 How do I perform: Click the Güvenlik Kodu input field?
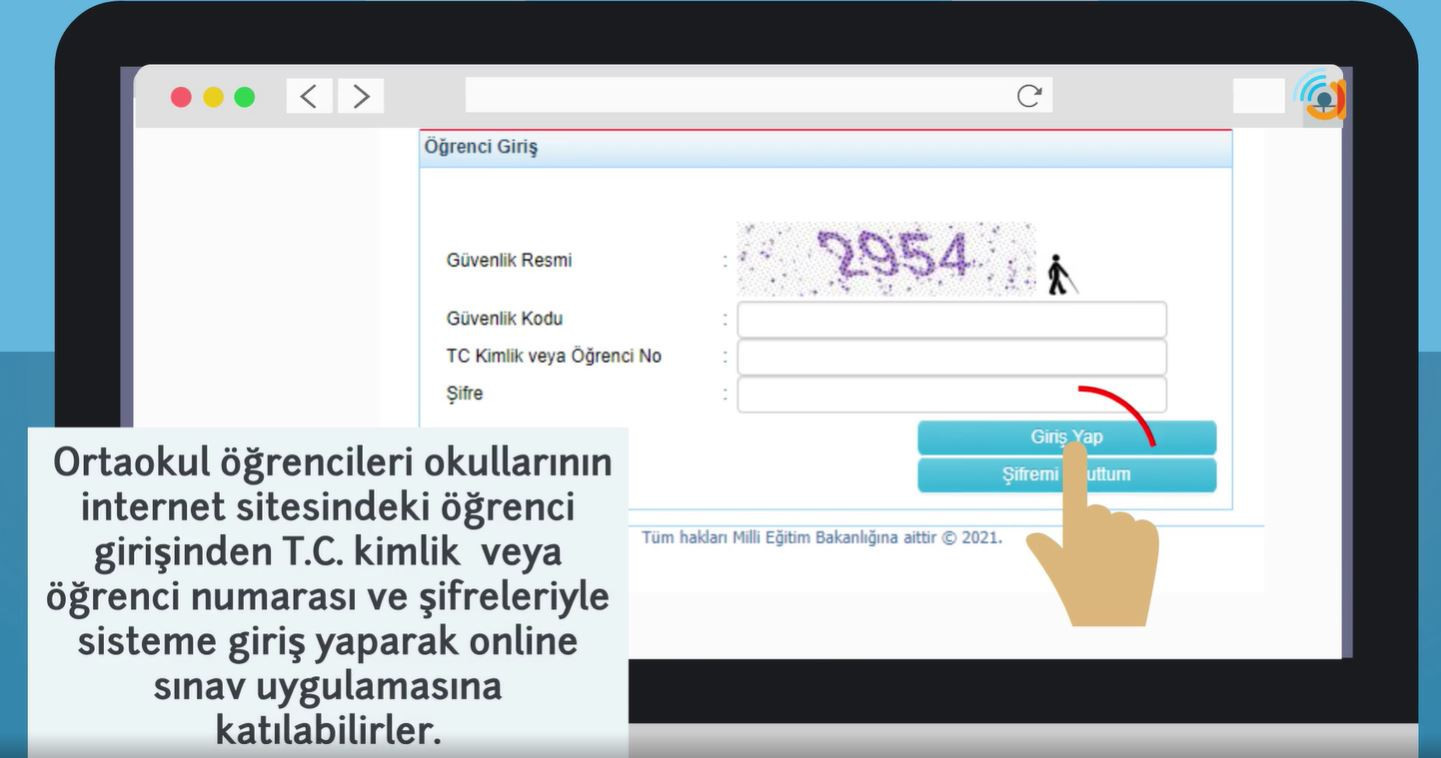(x=951, y=320)
